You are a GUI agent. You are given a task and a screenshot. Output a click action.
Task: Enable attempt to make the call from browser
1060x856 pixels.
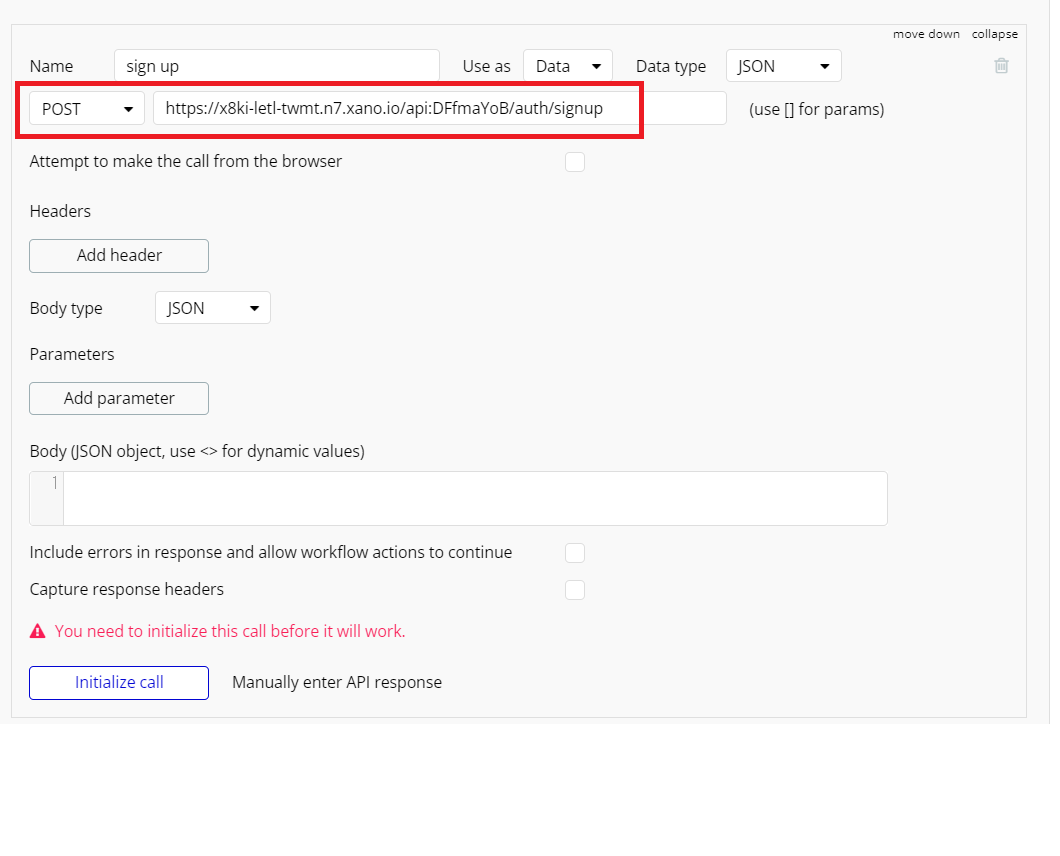click(575, 162)
